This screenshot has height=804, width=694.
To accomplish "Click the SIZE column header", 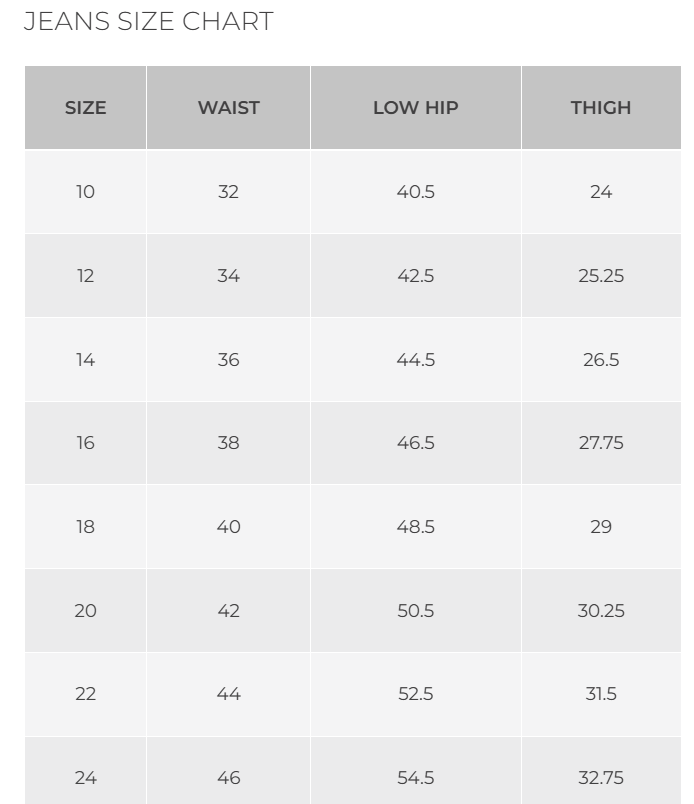I will click(85, 108).
